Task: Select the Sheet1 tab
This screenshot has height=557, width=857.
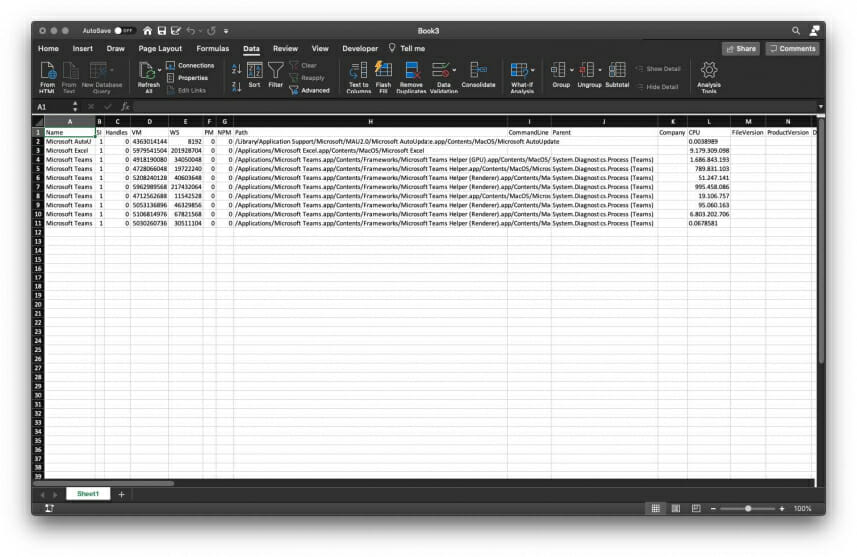Action: click(x=88, y=494)
